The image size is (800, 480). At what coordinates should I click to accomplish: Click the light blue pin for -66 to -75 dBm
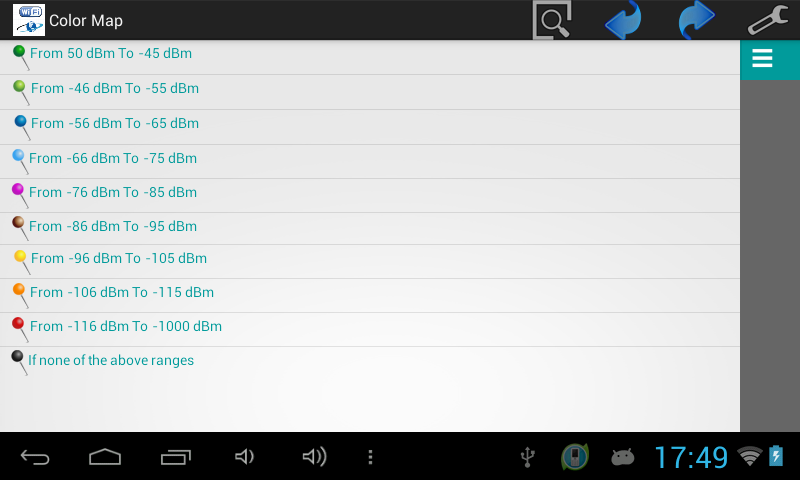[19, 161]
